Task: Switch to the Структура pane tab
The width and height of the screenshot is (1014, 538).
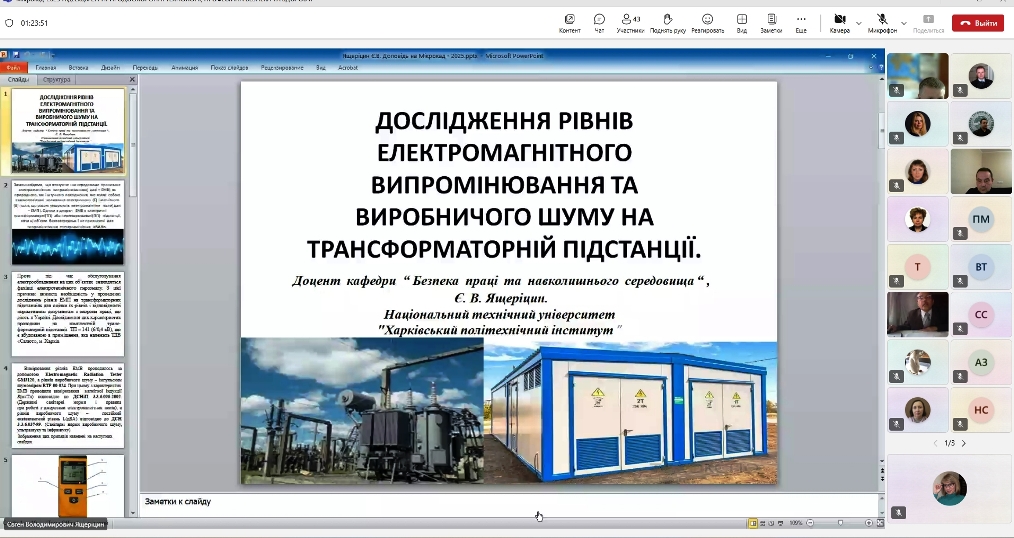Action: [57, 79]
